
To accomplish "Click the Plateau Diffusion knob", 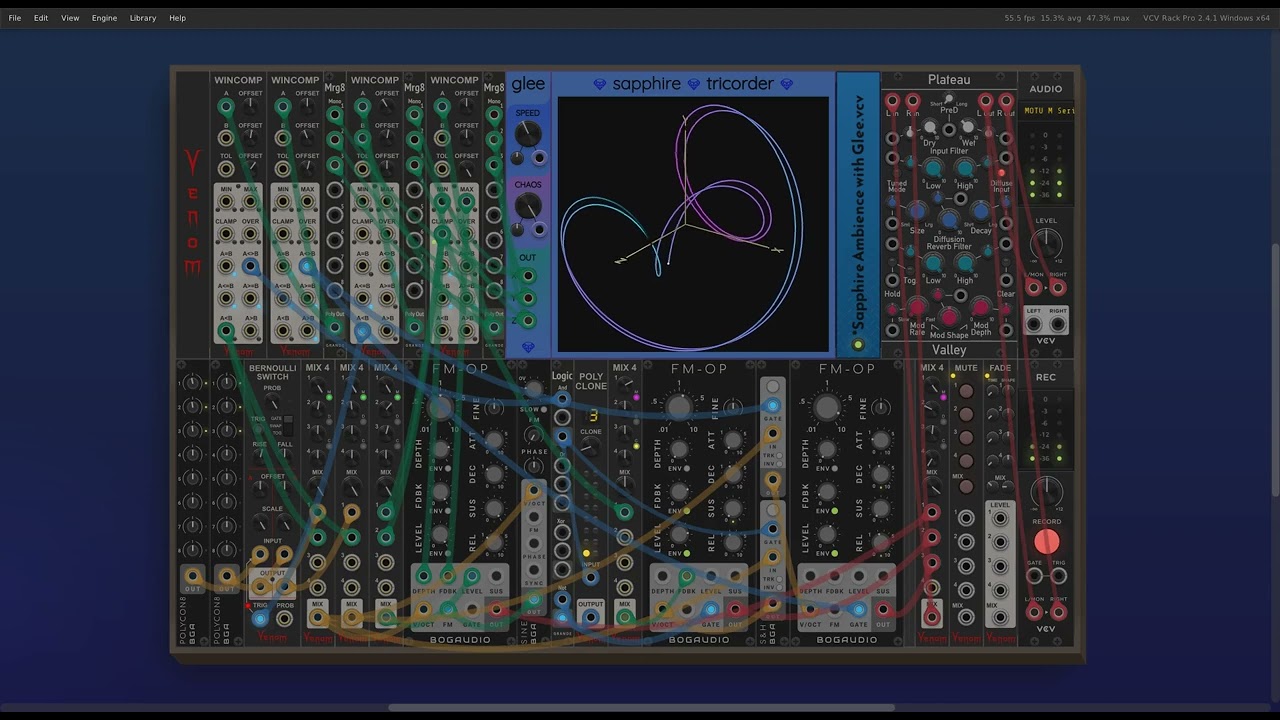I will click(949, 221).
